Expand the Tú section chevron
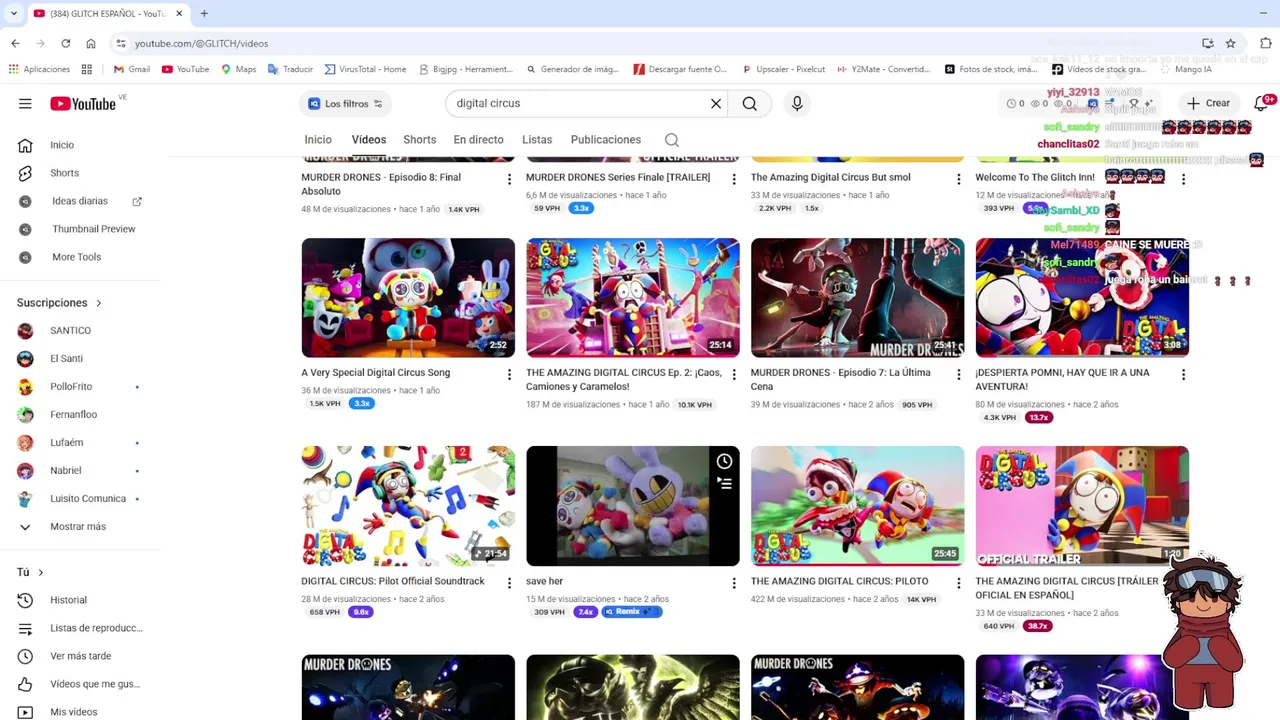 (40, 573)
